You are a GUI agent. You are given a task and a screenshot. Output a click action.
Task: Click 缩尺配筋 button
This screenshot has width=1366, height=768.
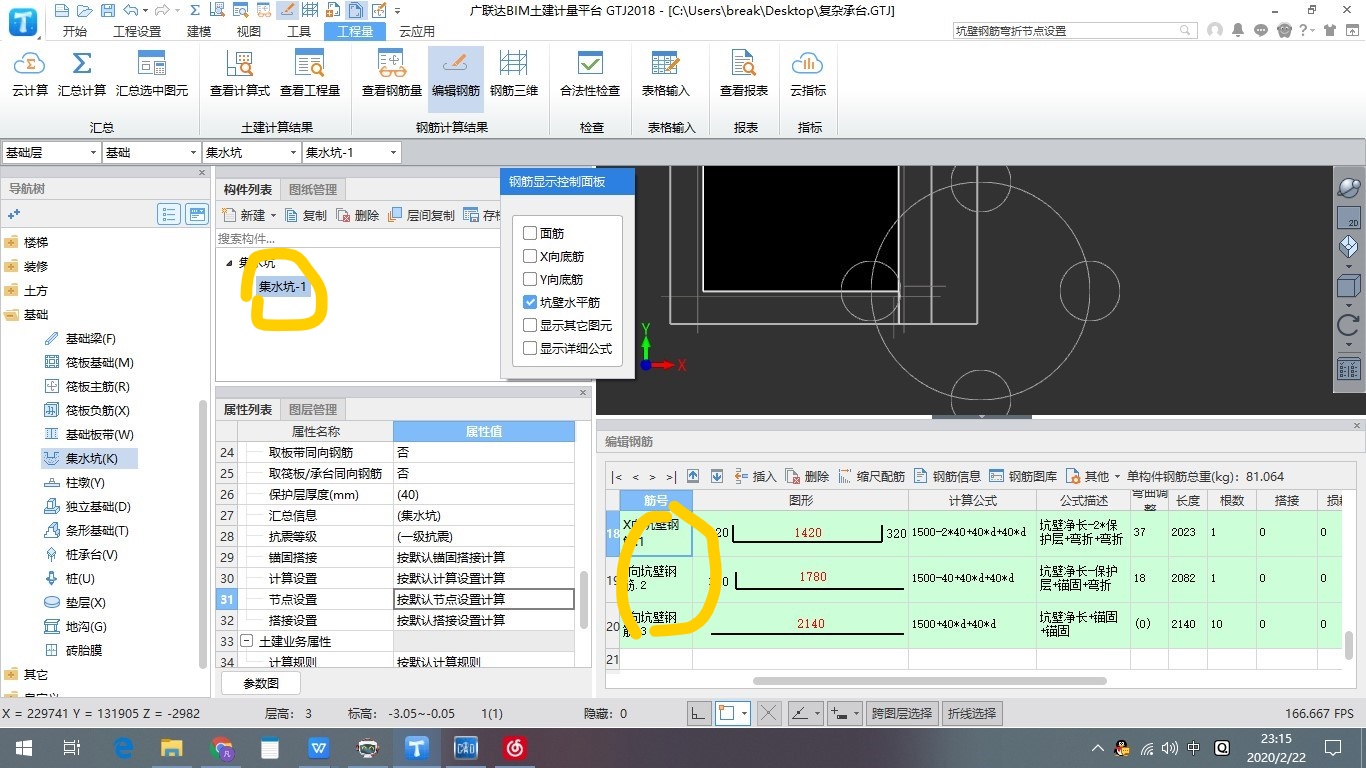click(x=872, y=476)
